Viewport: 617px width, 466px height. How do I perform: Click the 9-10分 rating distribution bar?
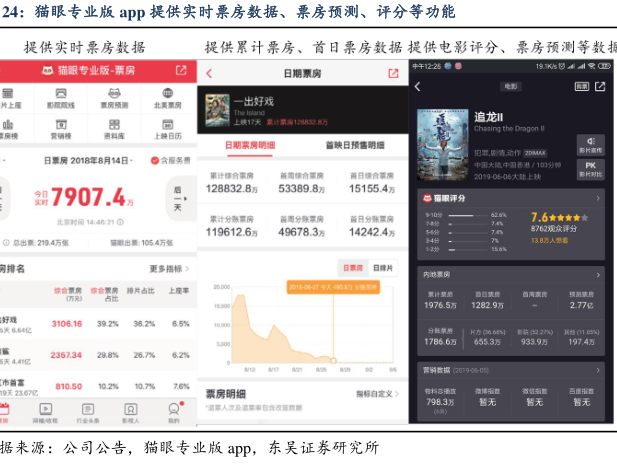[x=466, y=215]
